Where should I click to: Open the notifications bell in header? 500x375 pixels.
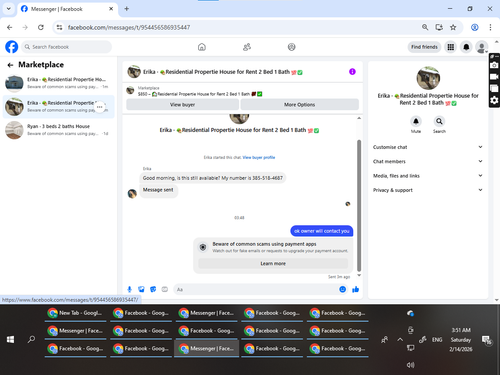pos(466,47)
